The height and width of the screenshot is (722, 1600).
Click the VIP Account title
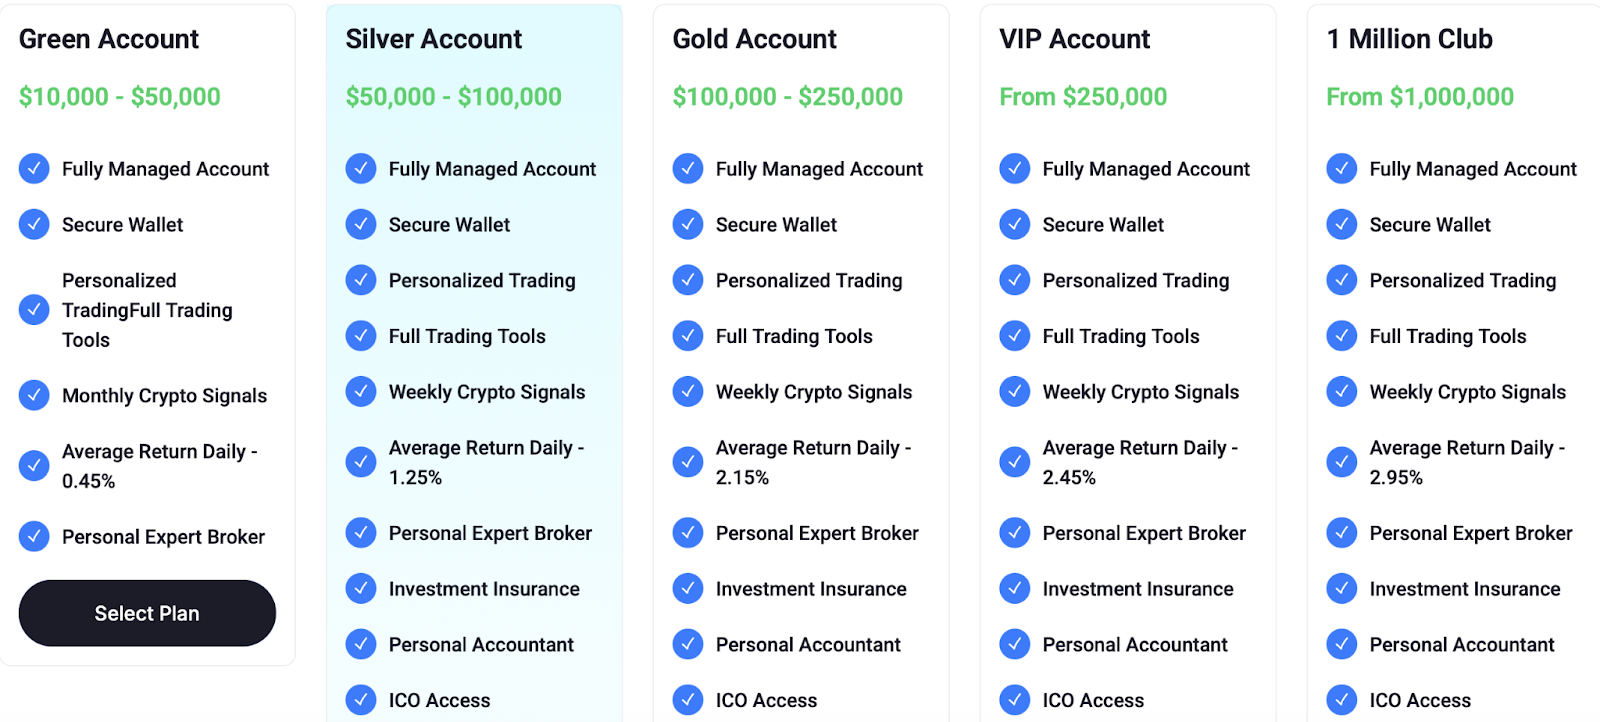click(x=1075, y=39)
